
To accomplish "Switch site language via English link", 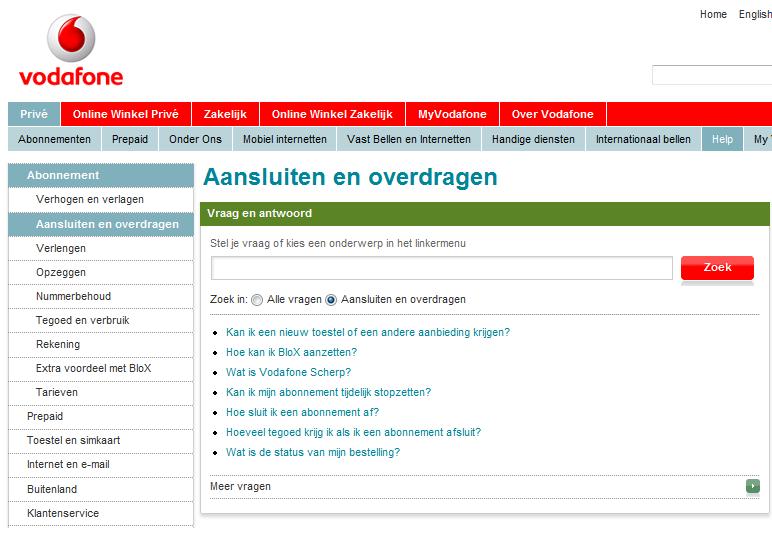I will point(755,14).
